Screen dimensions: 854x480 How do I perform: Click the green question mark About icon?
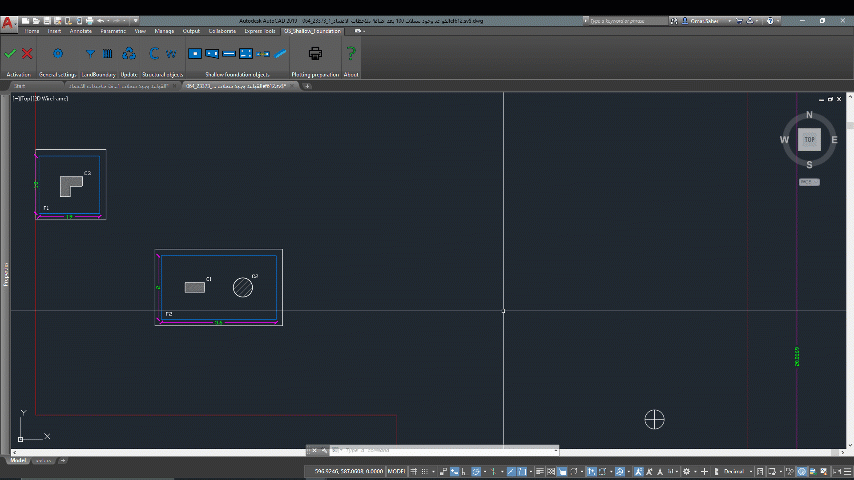(351, 53)
